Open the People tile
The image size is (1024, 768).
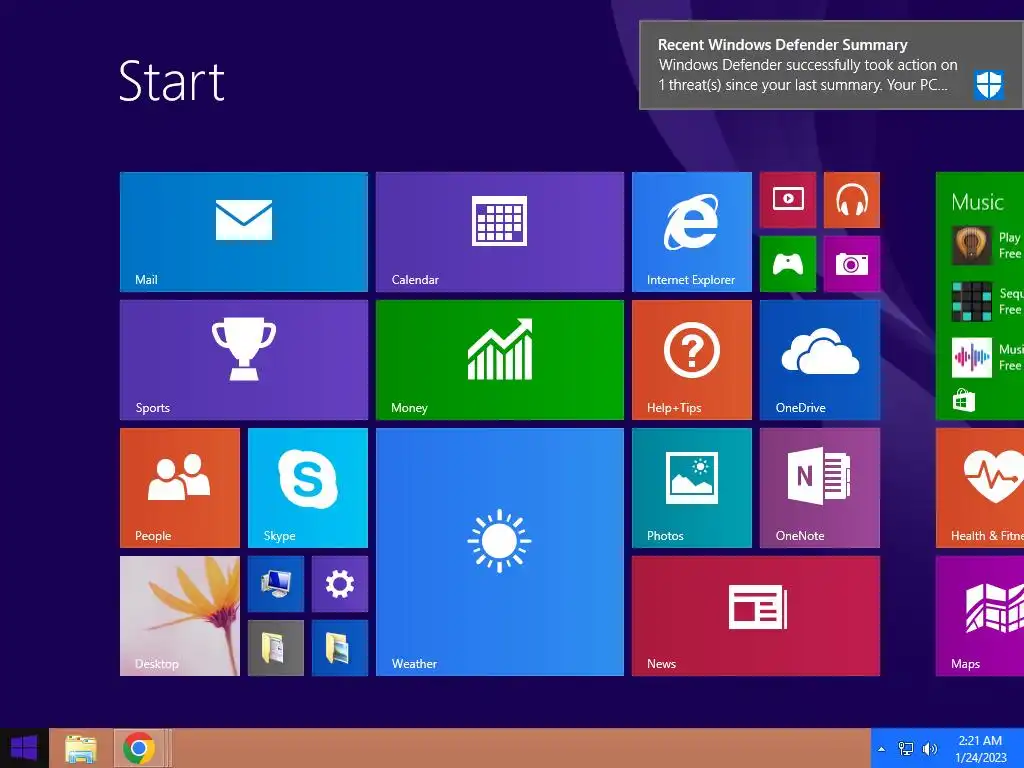pyautogui.click(x=180, y=488)
